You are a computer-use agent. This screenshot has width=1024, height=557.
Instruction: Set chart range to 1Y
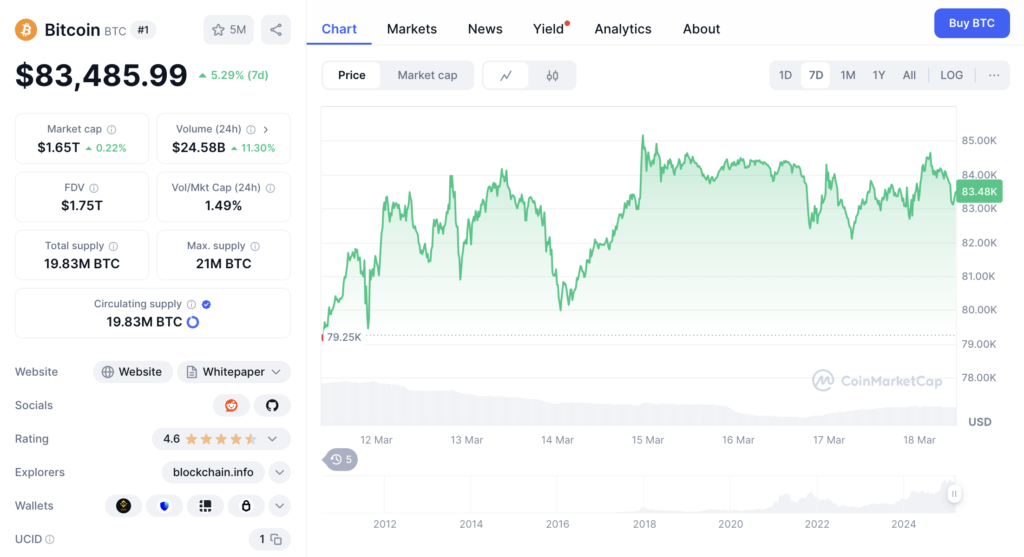click(x=879, y=75)
